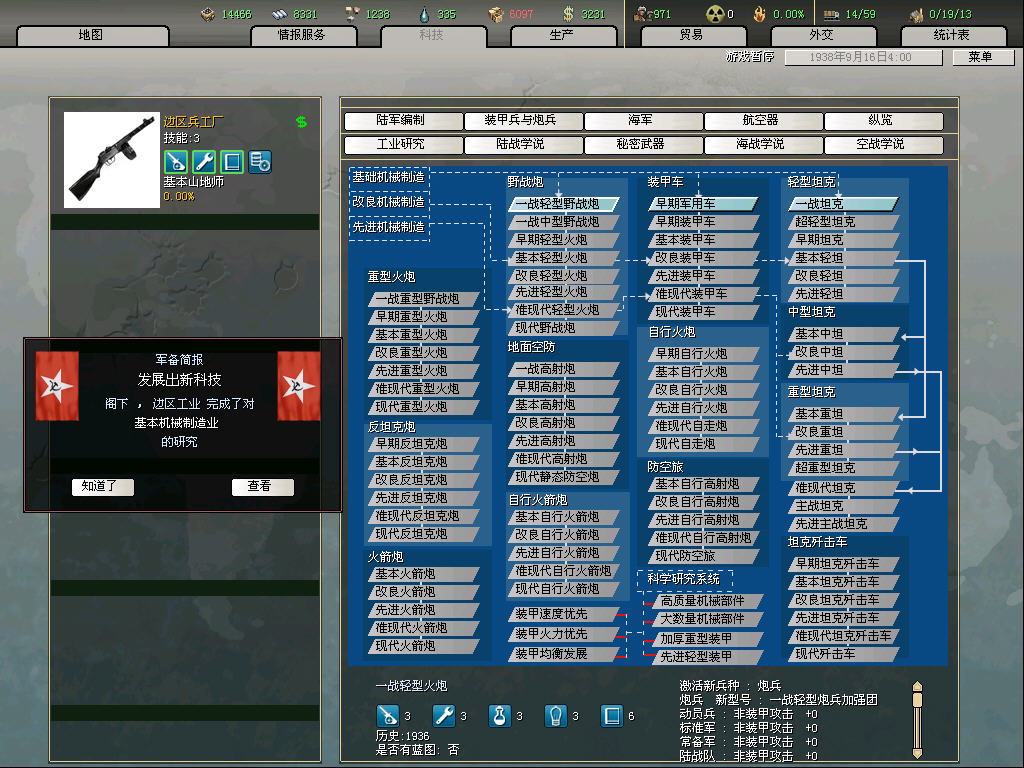Viewport: 1024px width, 768px height.
Task: Click book component icon valued 6
Action: 612,716
